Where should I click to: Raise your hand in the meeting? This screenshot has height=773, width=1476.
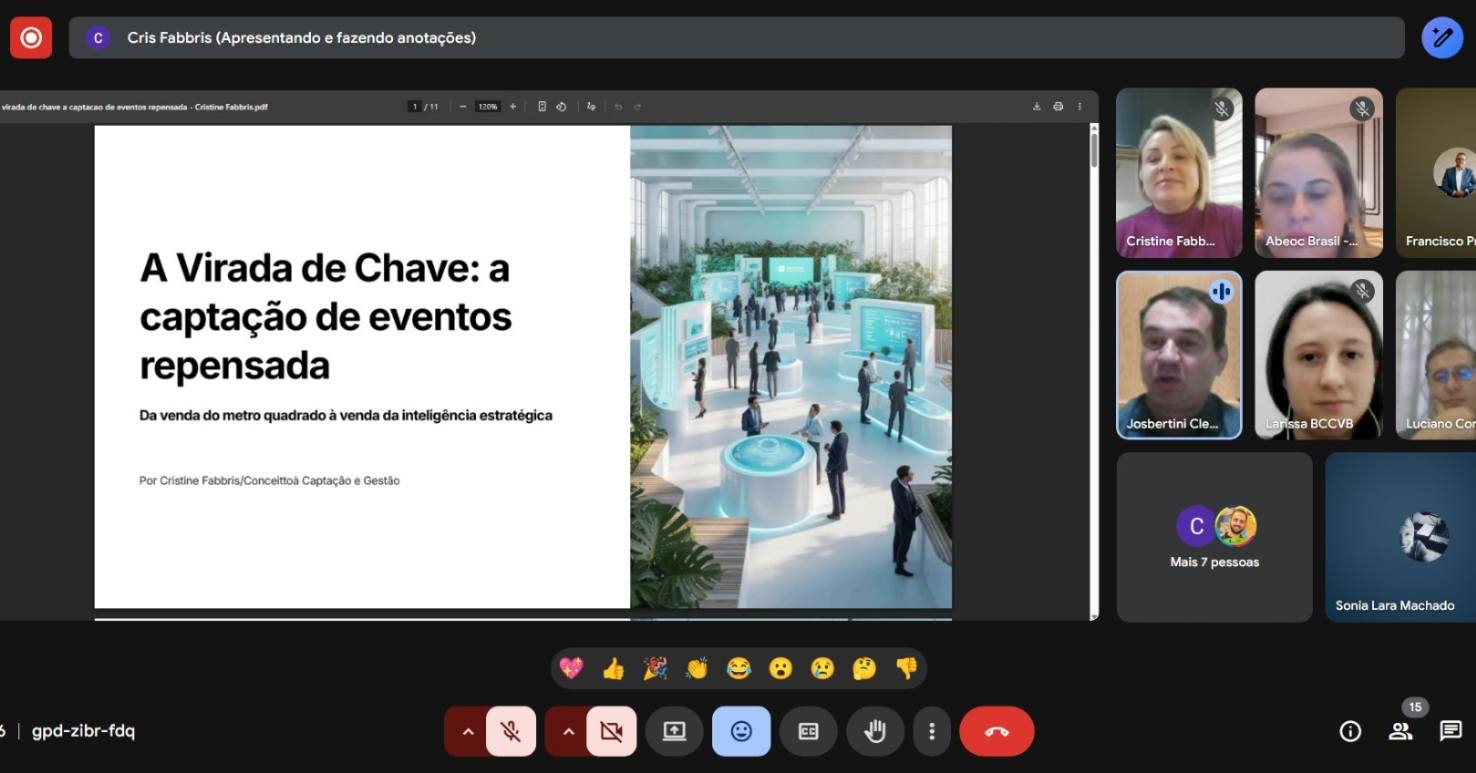pos(875,731)
